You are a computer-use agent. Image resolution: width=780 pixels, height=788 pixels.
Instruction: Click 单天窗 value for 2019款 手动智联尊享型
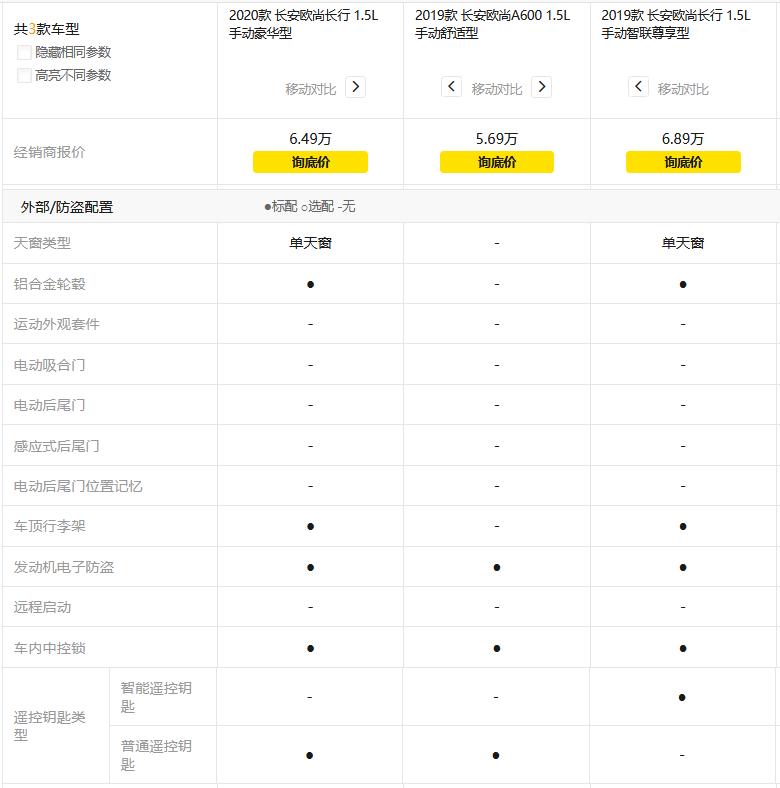(683, 243)
